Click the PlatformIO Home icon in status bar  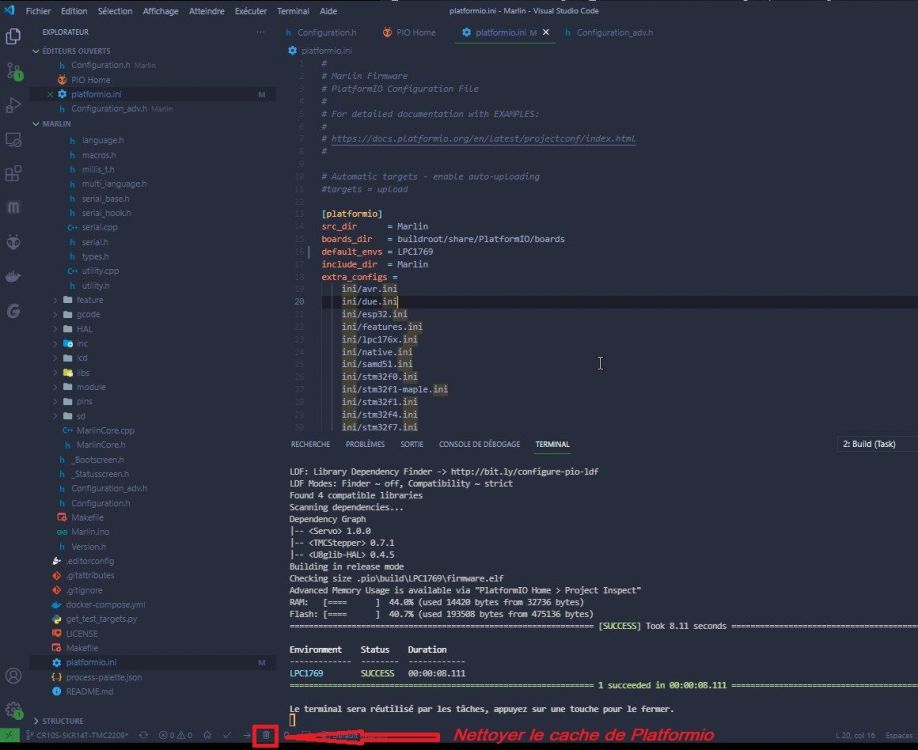coord(207,735)
